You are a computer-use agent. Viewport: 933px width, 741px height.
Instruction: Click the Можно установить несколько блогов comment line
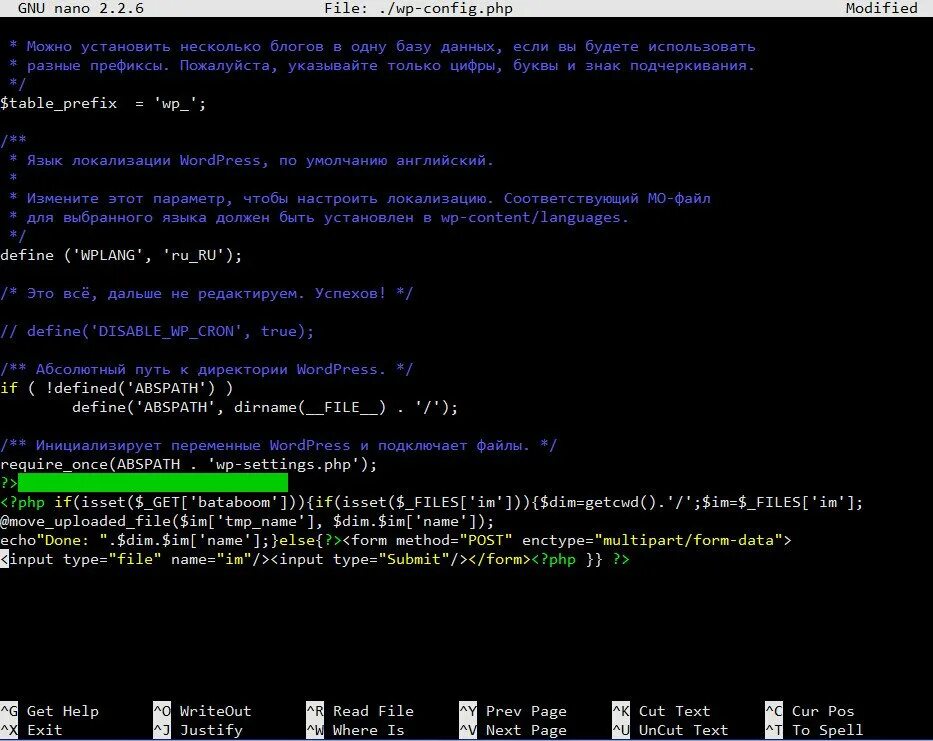click(x=382, y=46)
